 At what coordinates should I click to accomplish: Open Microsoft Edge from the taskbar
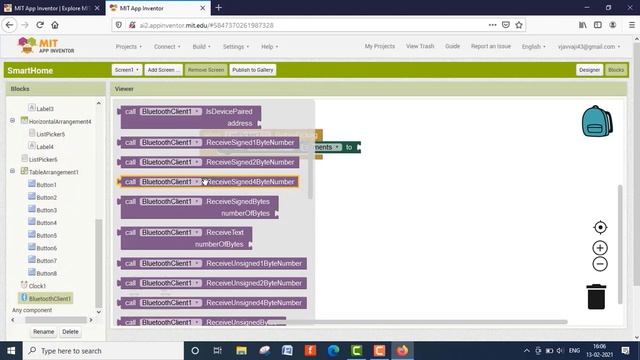click(x=333, y=351)
